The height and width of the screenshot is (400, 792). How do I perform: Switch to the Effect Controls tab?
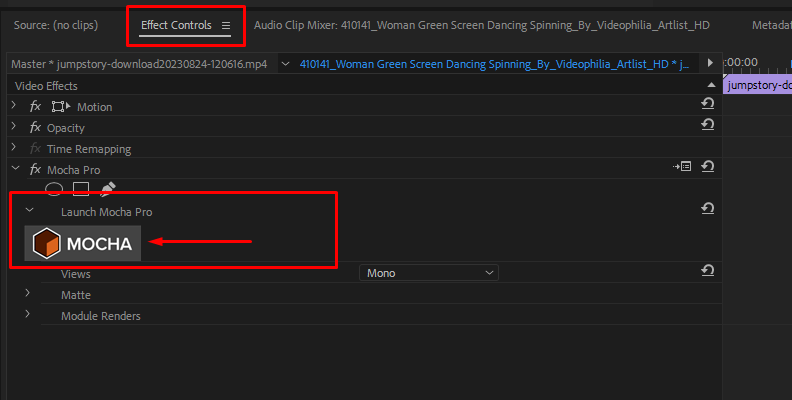(176, 25)
